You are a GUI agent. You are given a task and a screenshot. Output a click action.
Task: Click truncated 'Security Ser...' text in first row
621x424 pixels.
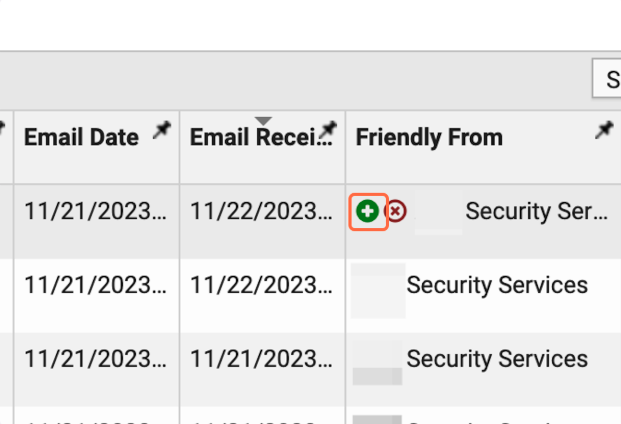[536, 212]
